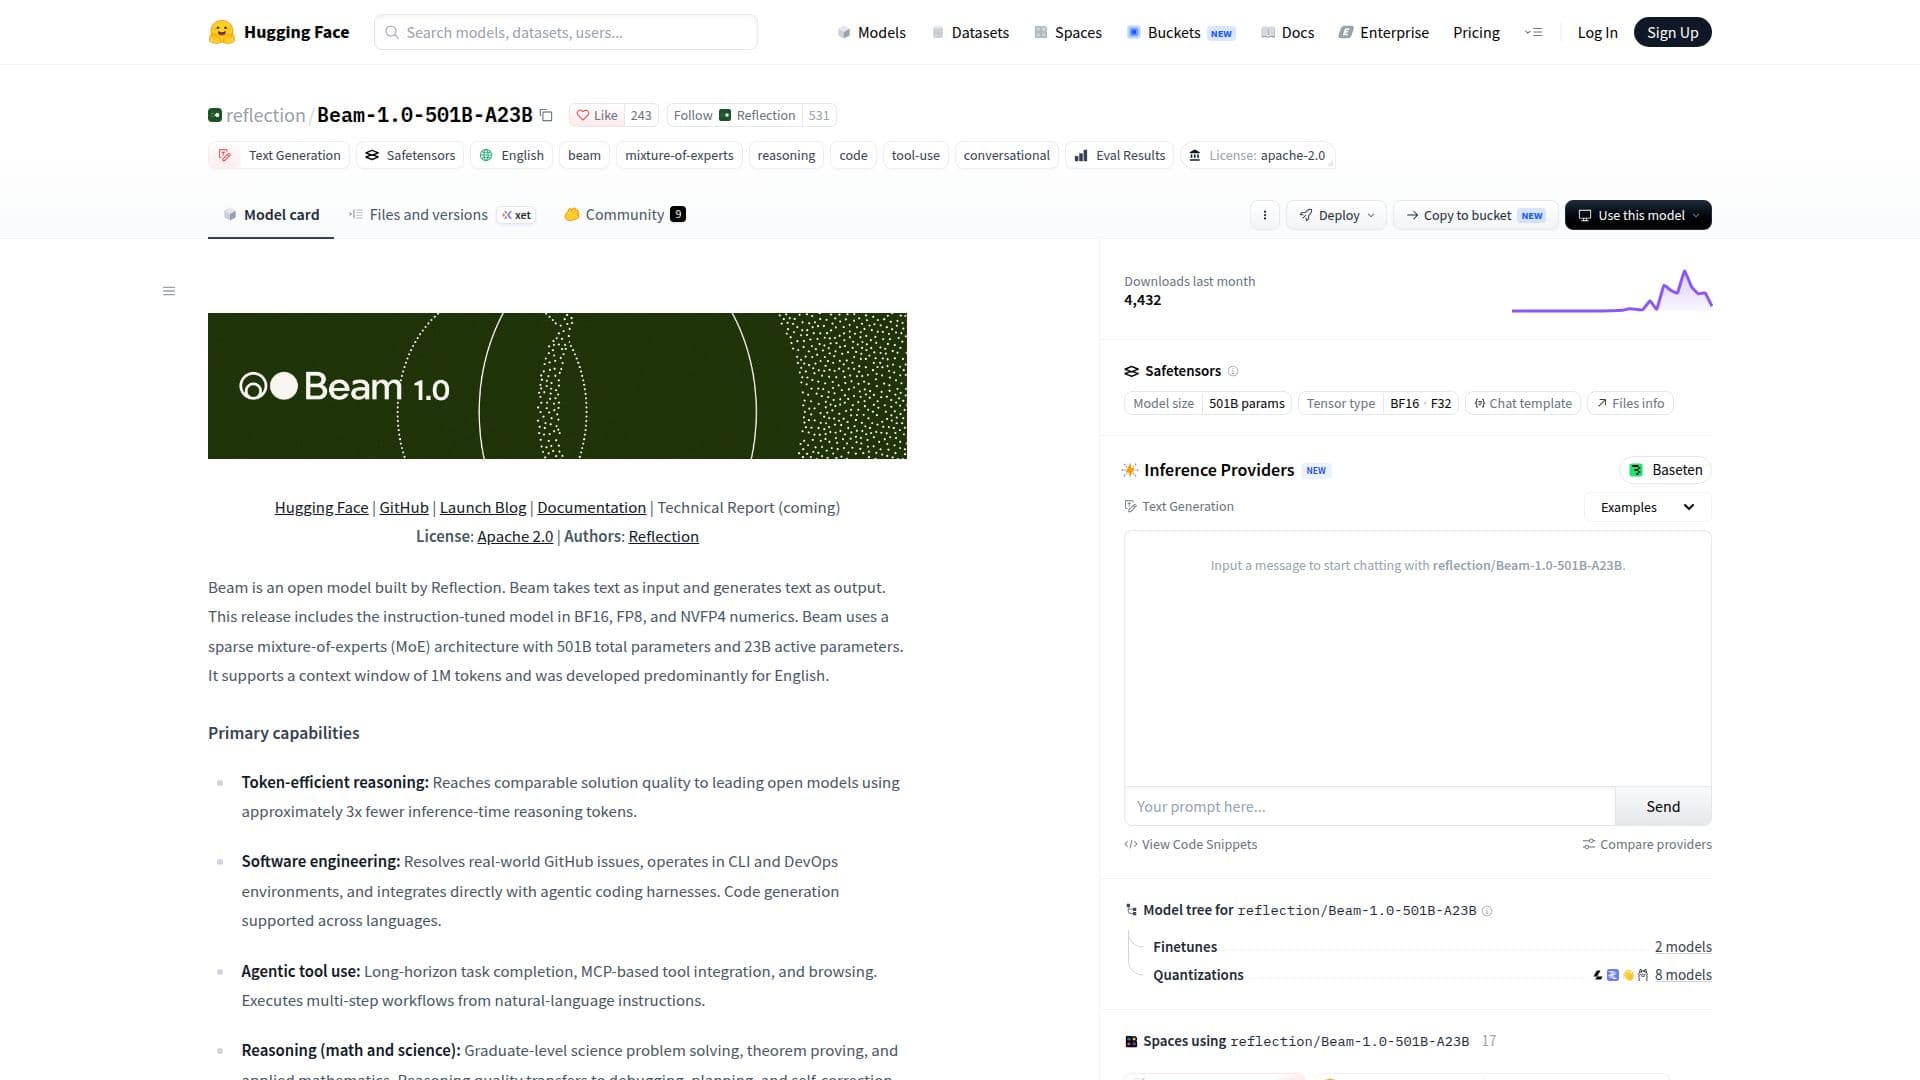Expand the Use this model dropdown
Viewport: 1920px width, 1080px height.
(1638, 215)
